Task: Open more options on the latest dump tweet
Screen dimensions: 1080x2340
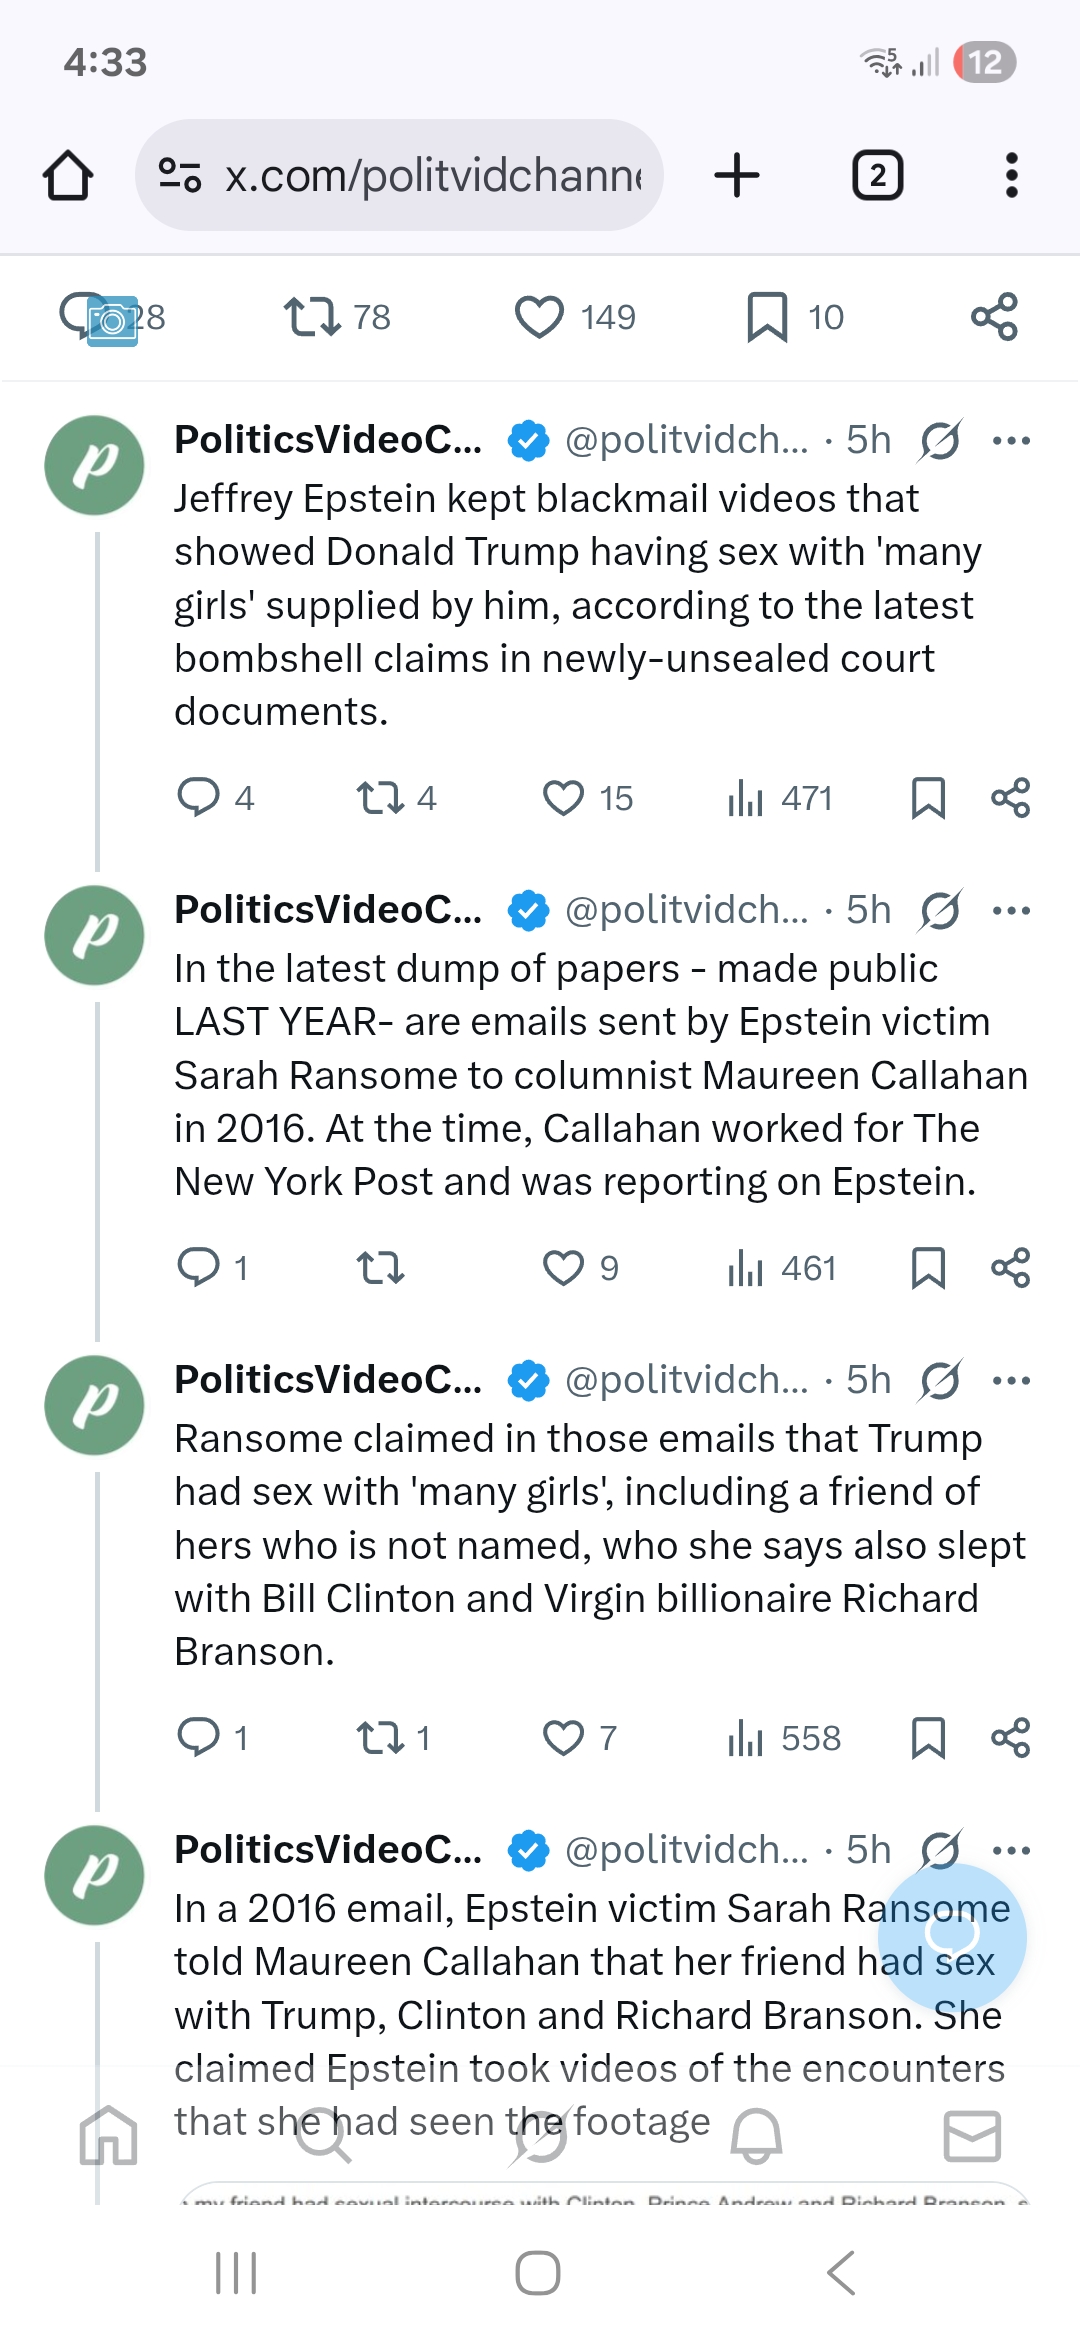Action: [x=1011, y=910]
